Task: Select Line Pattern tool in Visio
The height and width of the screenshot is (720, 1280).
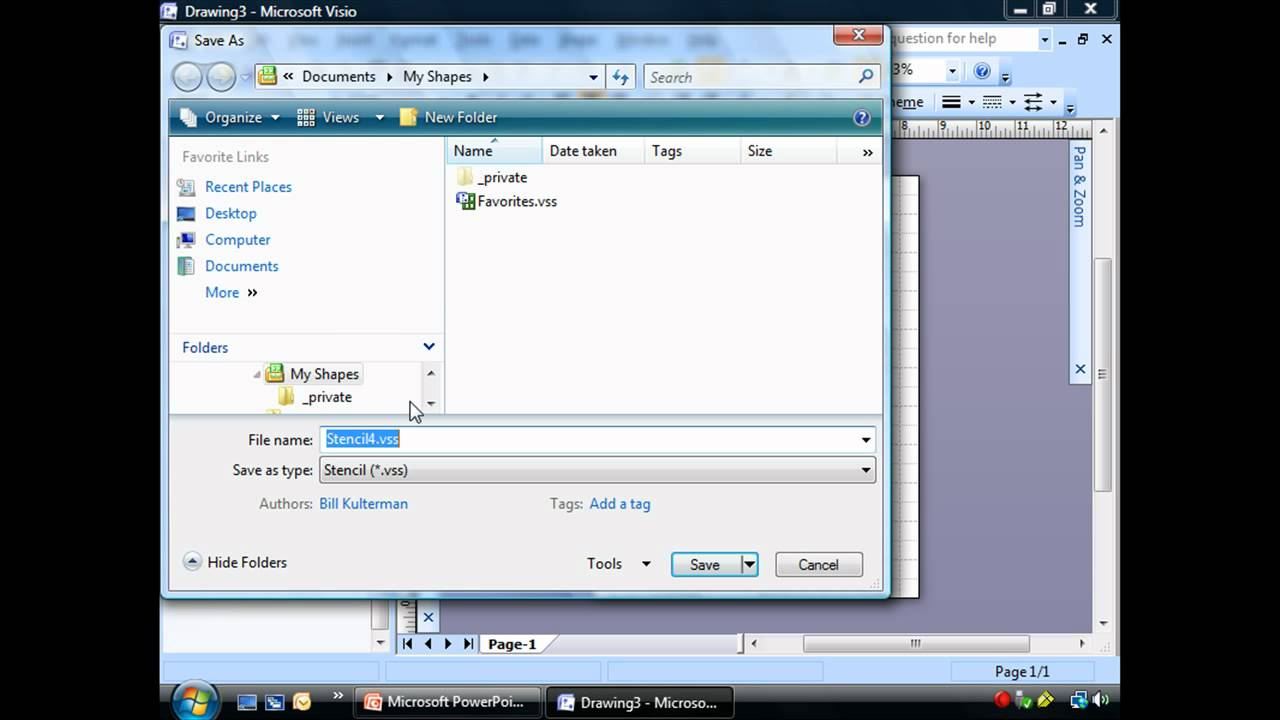Action: point(992,102)
